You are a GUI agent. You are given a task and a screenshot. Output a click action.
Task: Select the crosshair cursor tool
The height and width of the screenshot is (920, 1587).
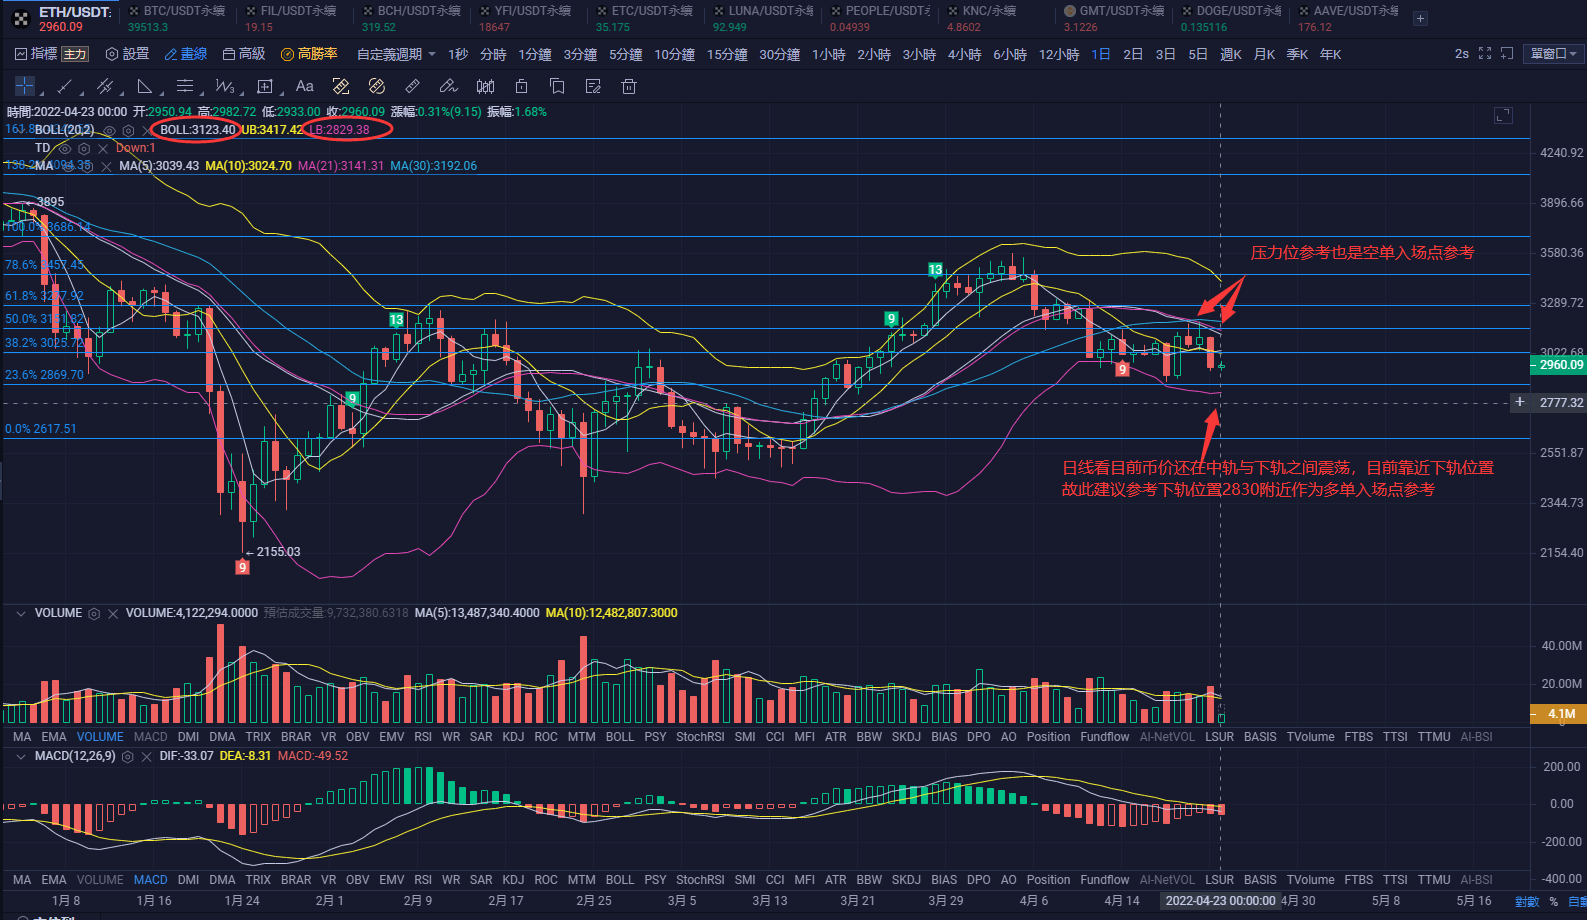[24, 86]
